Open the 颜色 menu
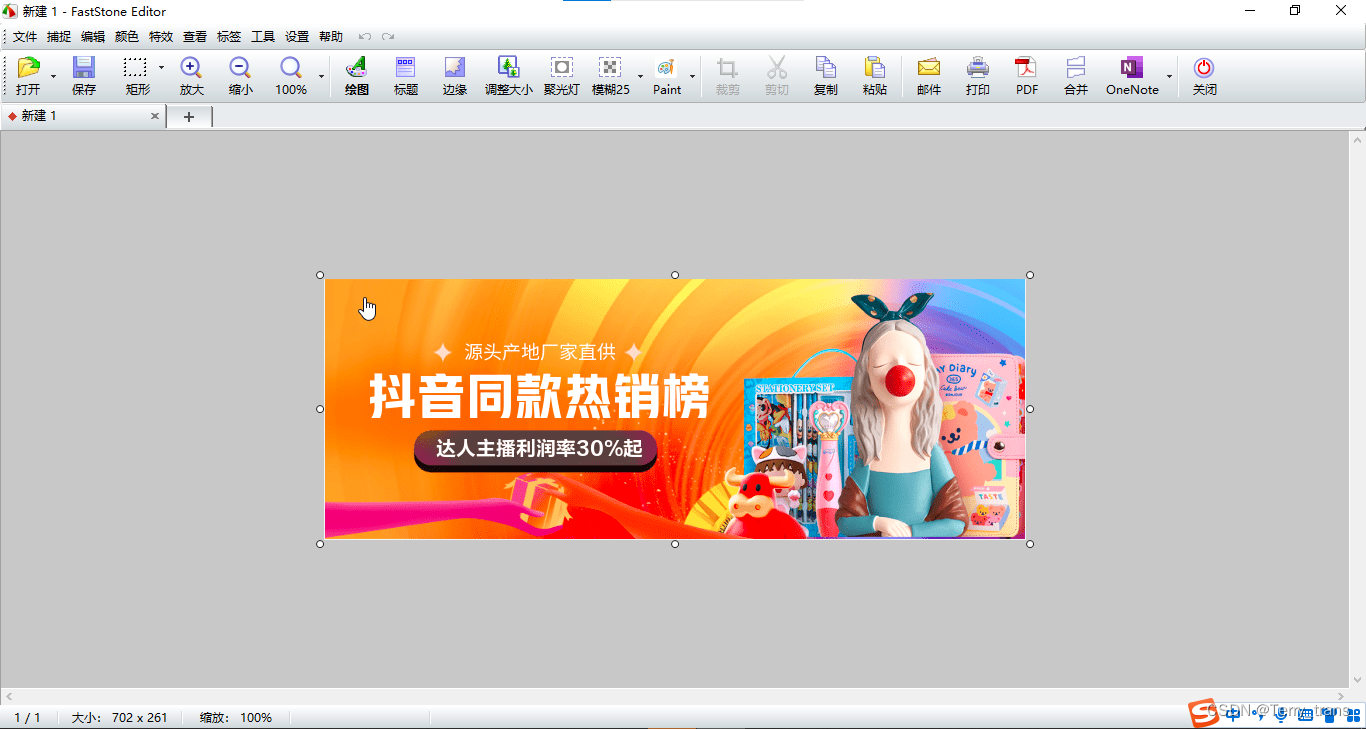The width and height of the screenshot is (1366, 729). coord(127,37)
